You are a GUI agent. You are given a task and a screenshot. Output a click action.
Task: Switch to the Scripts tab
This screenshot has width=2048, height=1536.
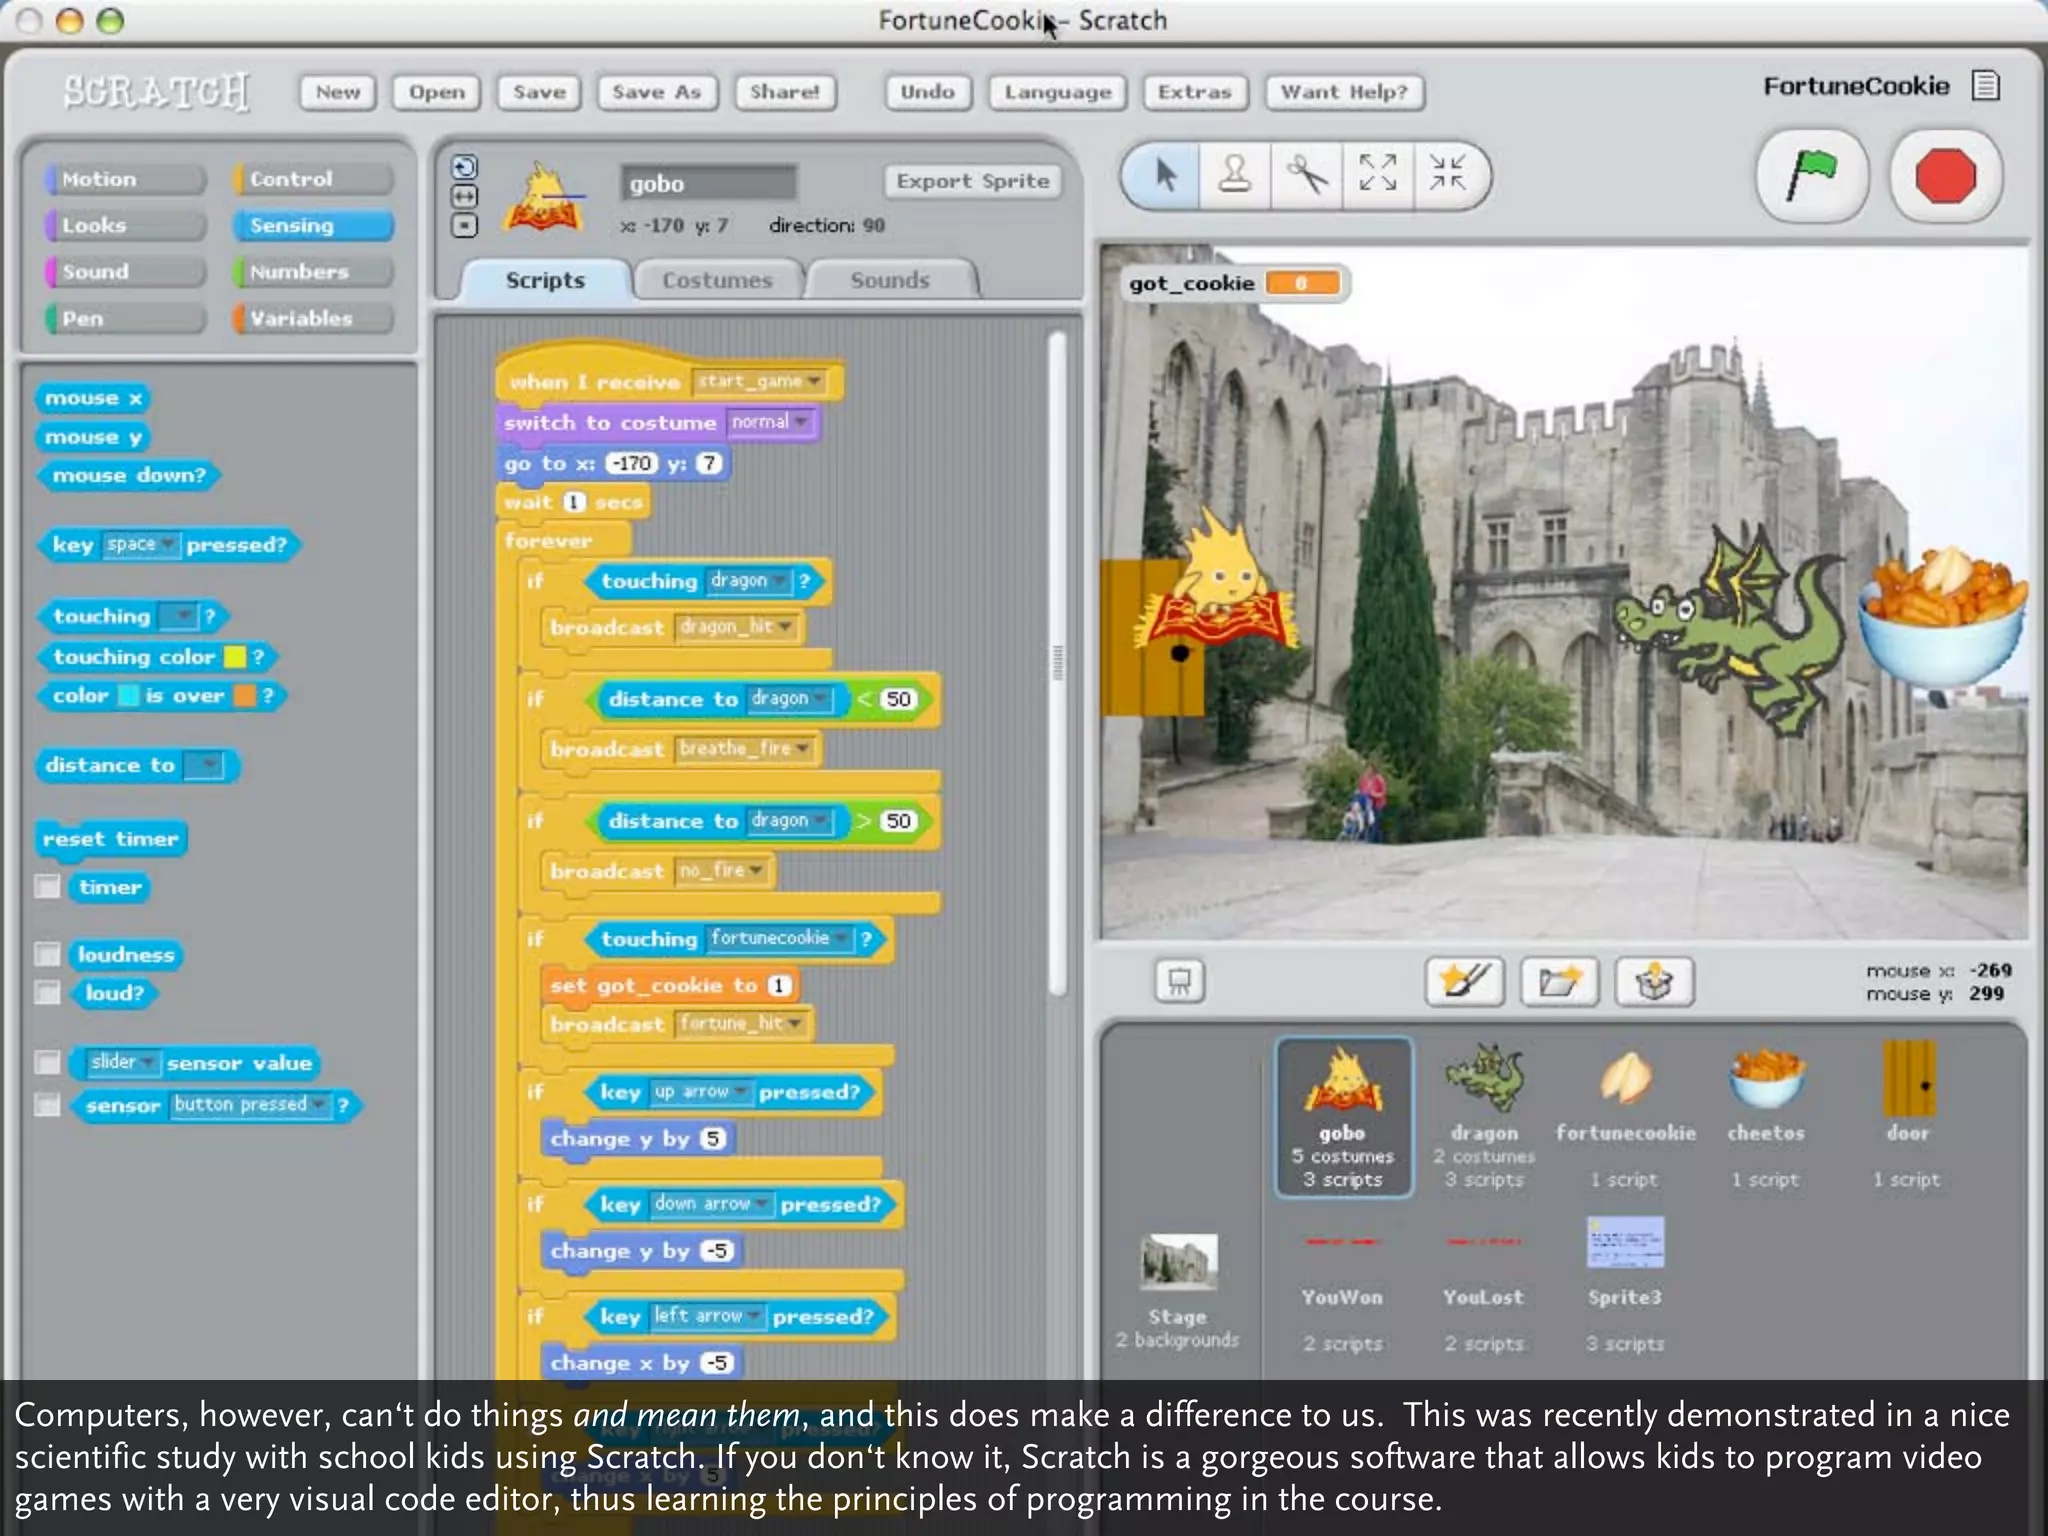pos(545,280)
